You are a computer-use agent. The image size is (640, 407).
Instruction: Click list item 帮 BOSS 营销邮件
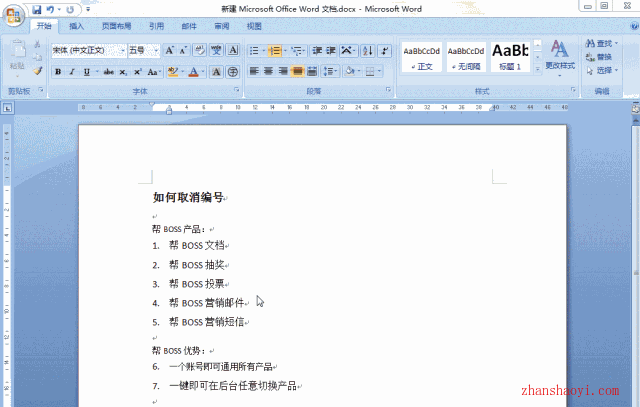pos(207,303)
